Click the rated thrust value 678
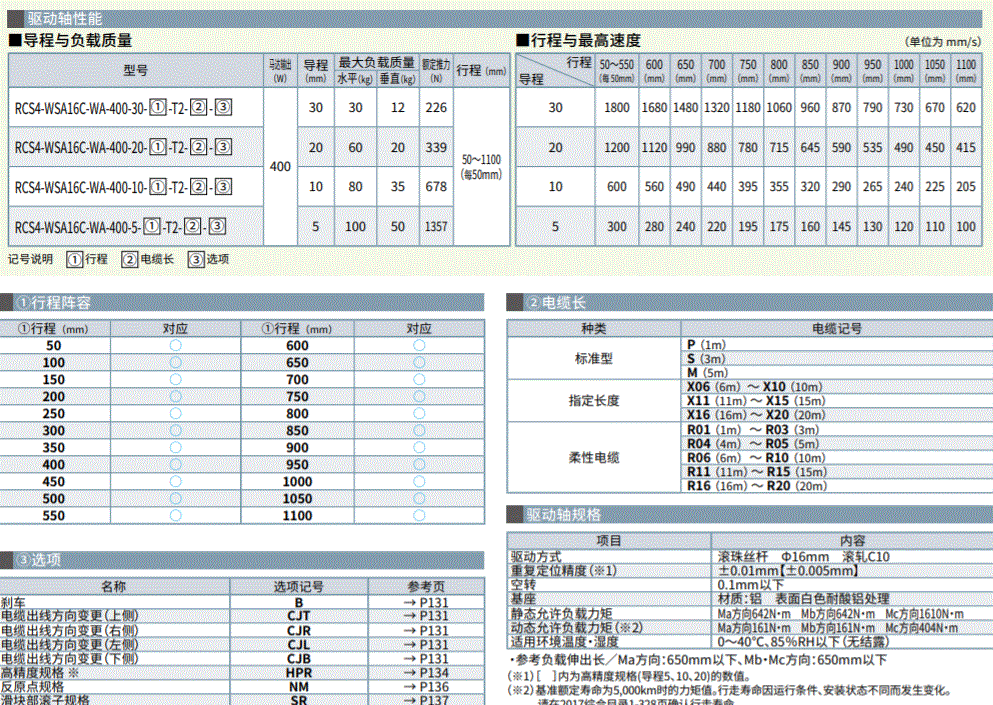This screenshot has height=705, width=993. [x=436, y=187]
